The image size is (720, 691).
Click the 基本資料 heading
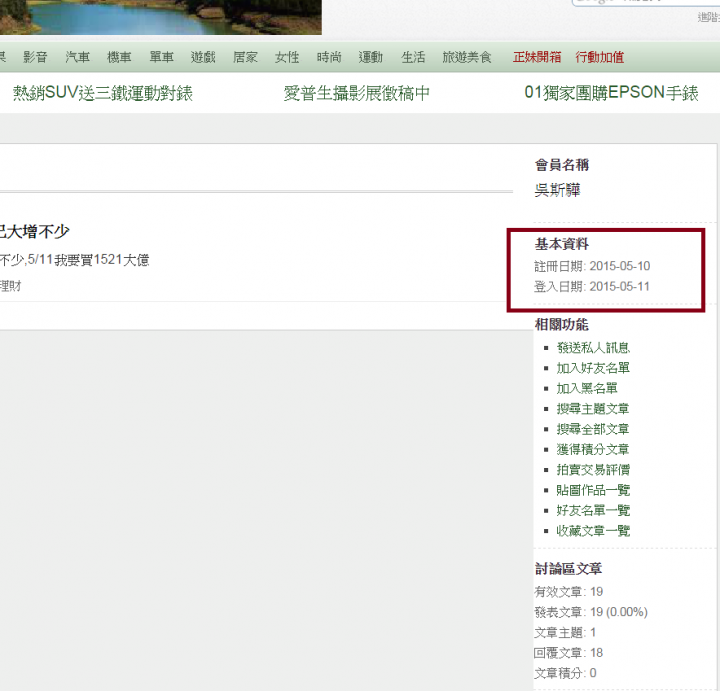click(562, 244)
